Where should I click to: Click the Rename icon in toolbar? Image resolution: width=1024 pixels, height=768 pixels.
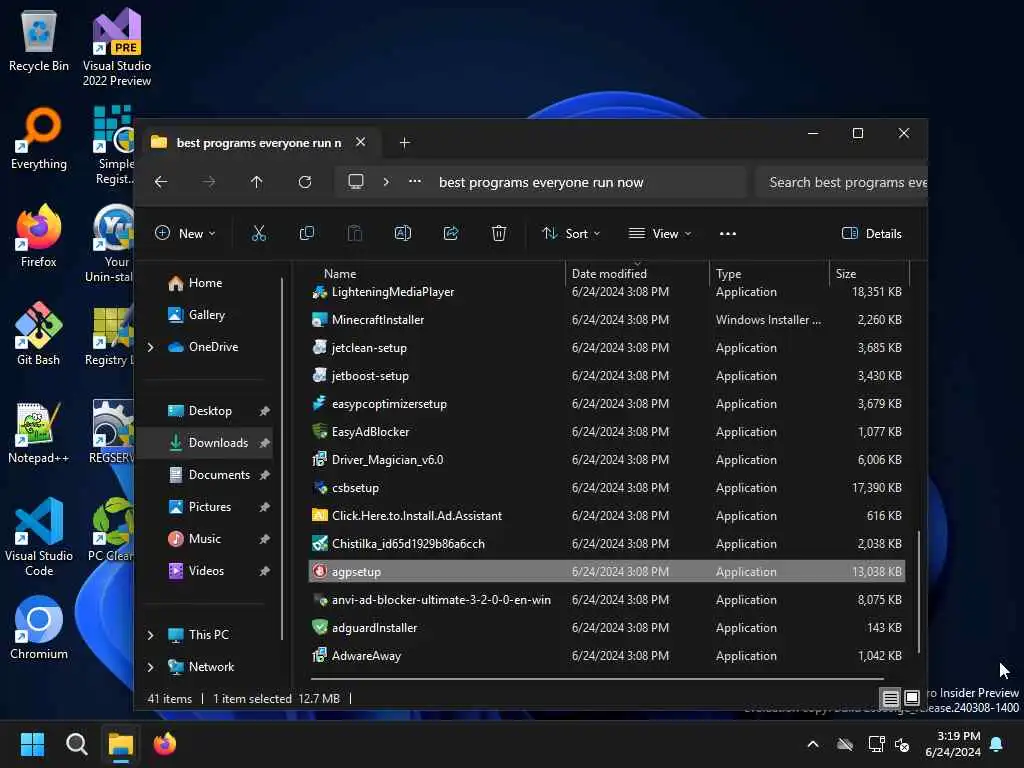(x=403, y=233)
